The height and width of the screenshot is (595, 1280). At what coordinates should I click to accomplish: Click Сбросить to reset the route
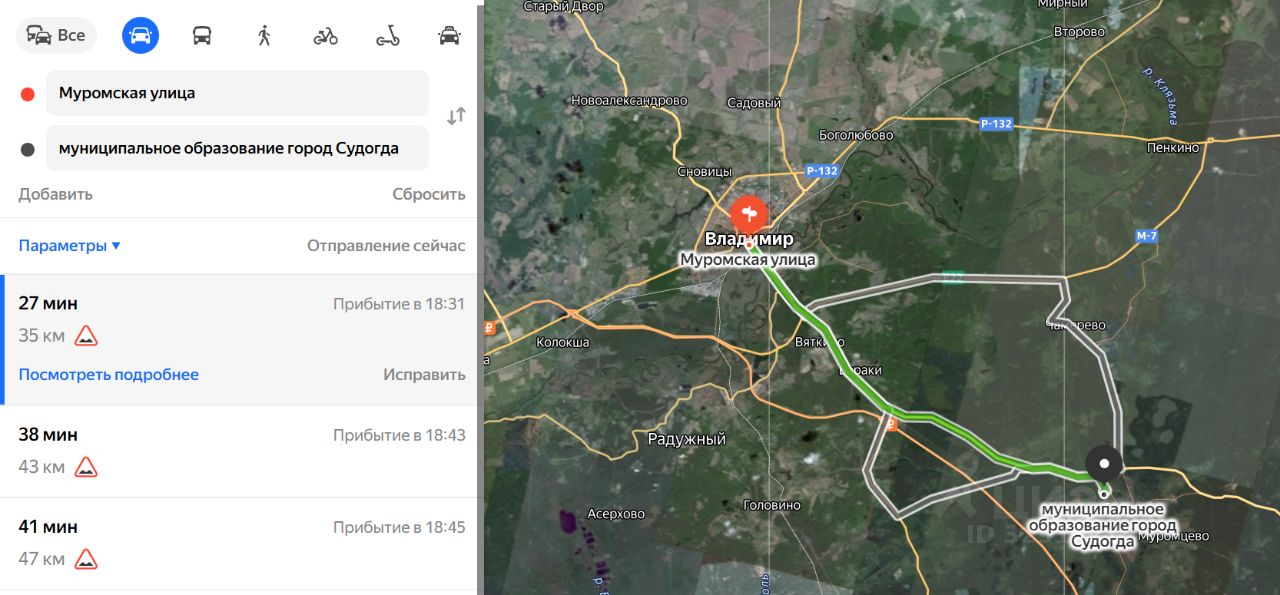coord(429,194)
